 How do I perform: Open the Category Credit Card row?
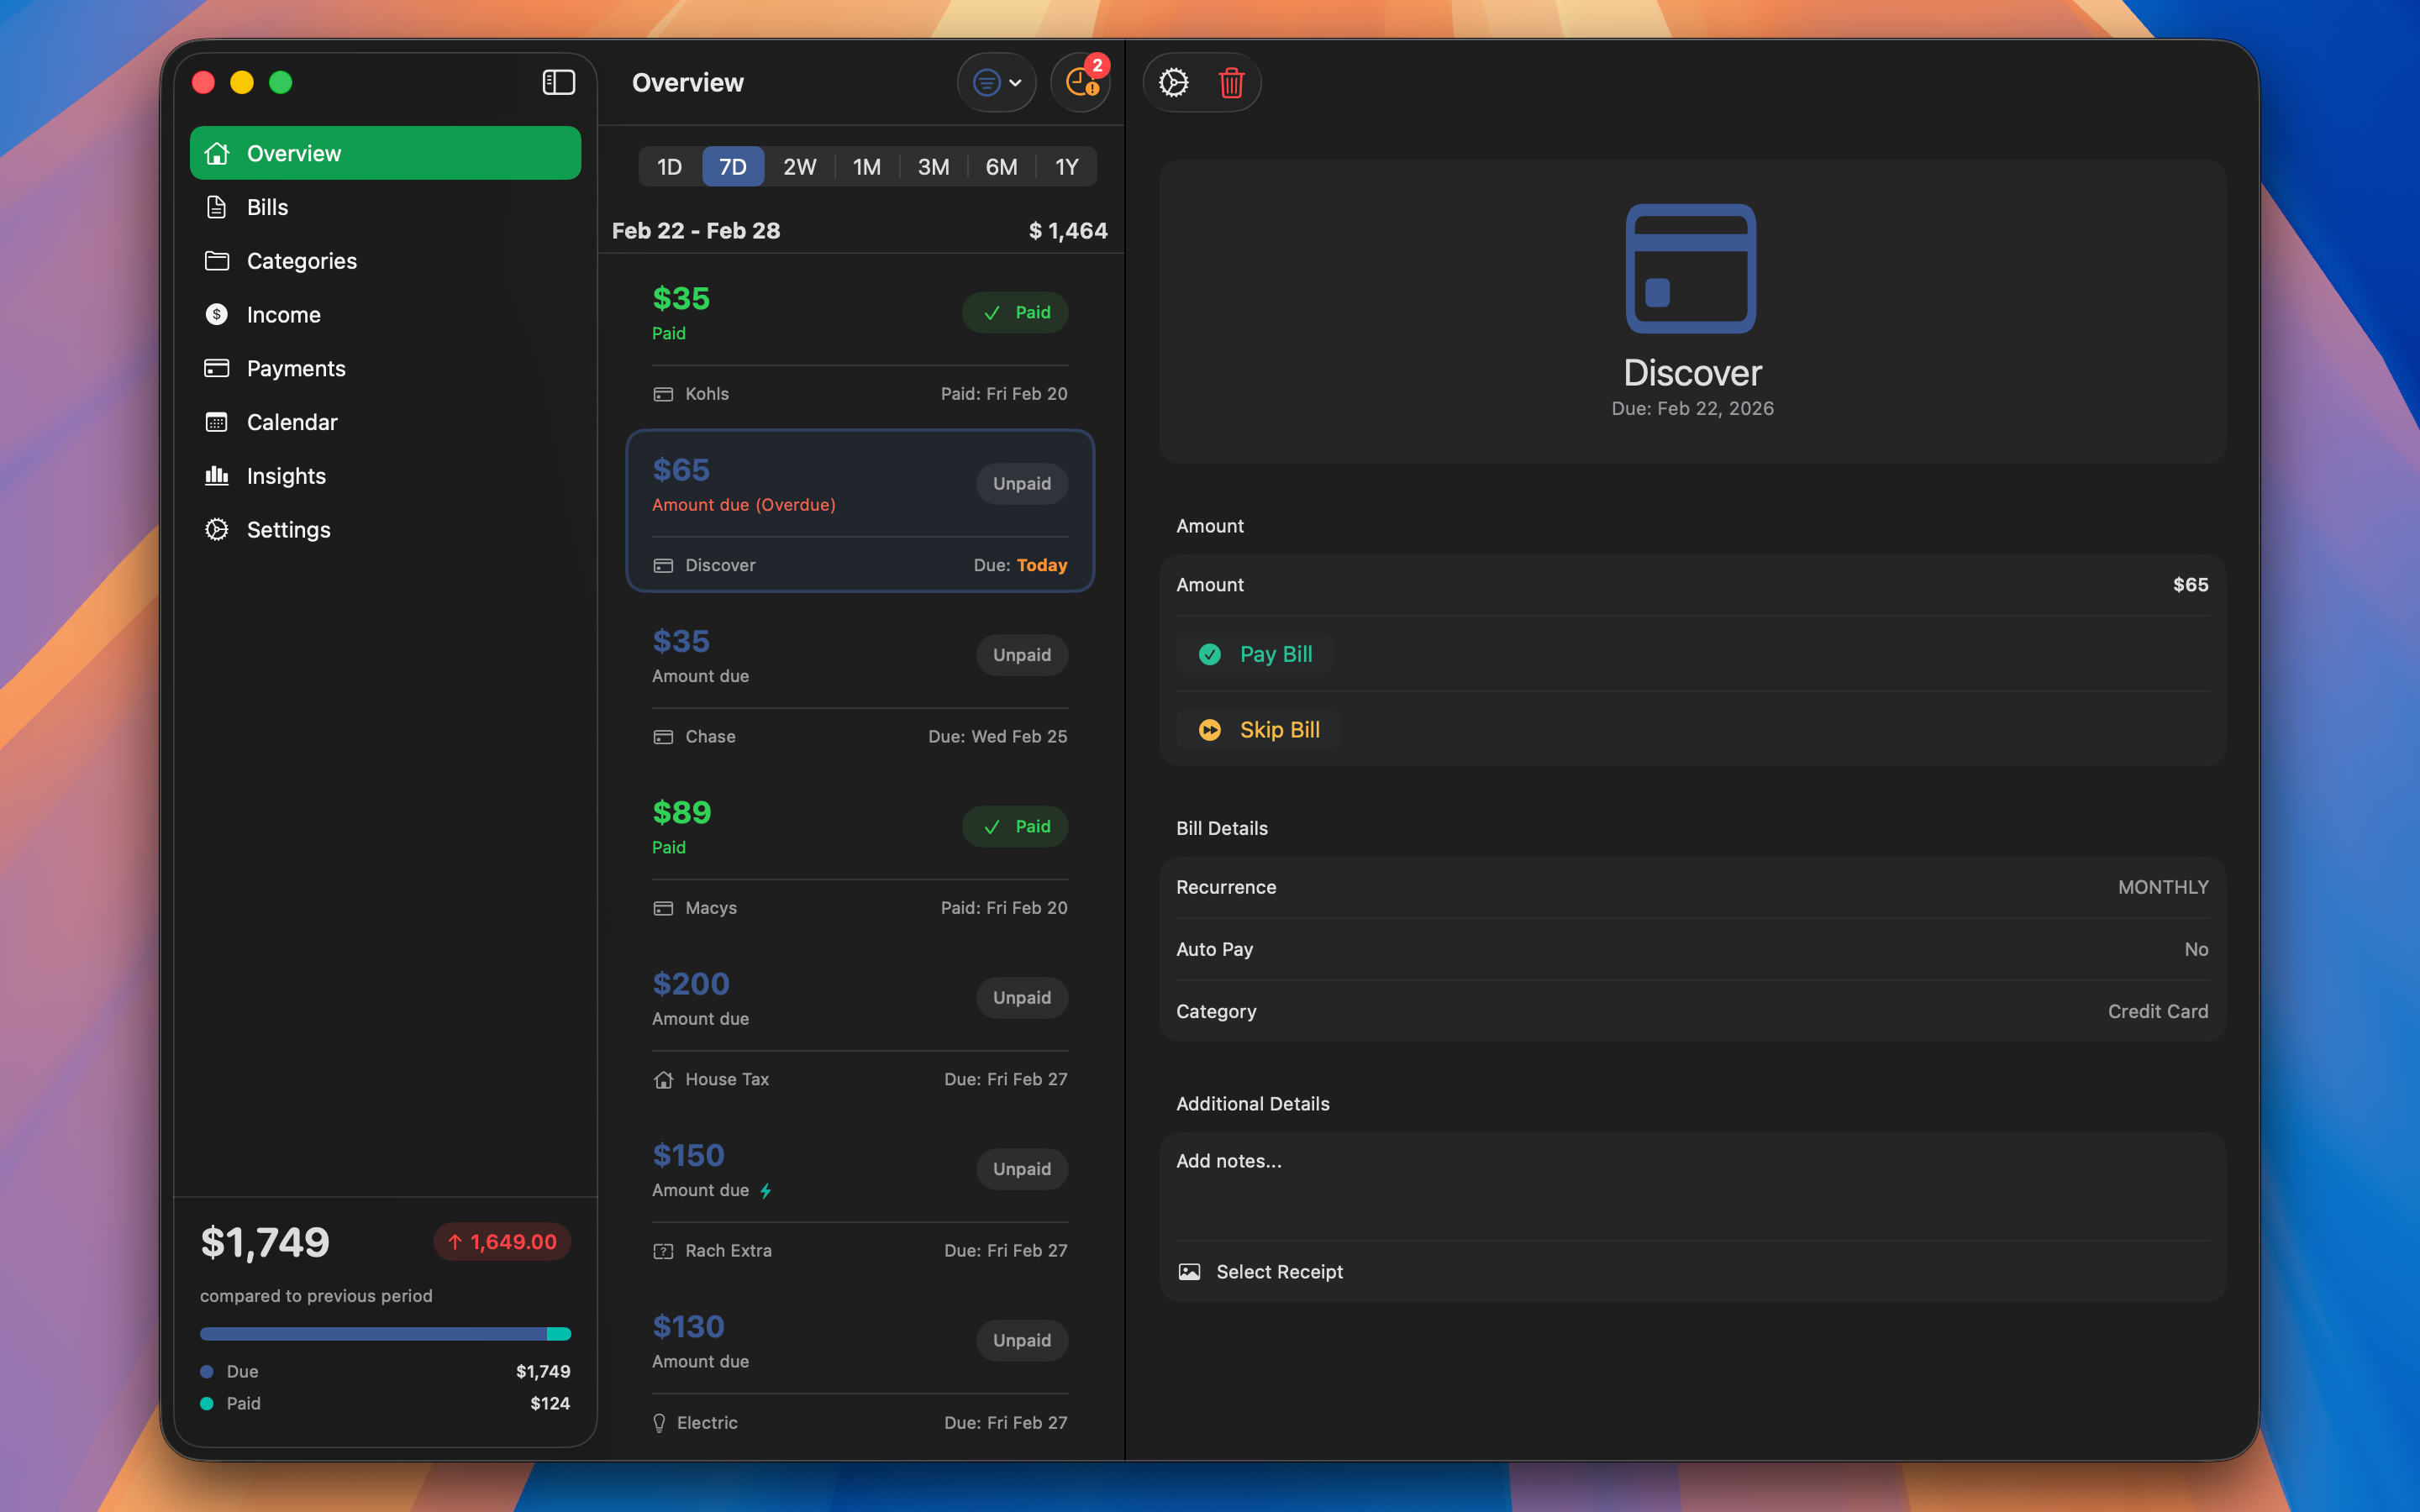pyautogui.click(x=1692, y=1011)
